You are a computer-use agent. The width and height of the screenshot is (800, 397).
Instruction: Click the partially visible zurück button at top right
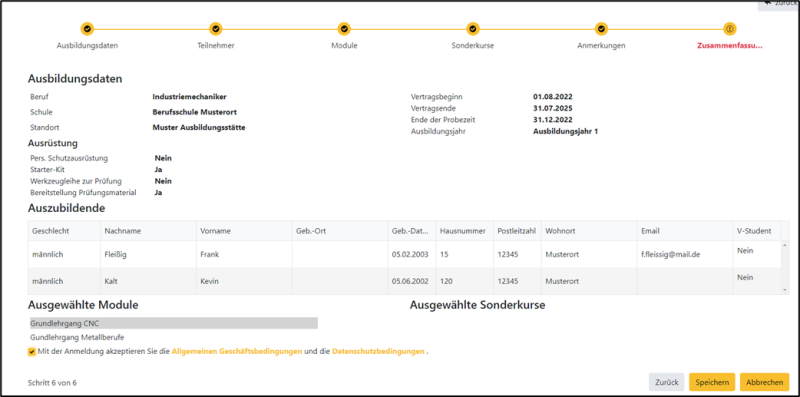[x=779, y=5]
